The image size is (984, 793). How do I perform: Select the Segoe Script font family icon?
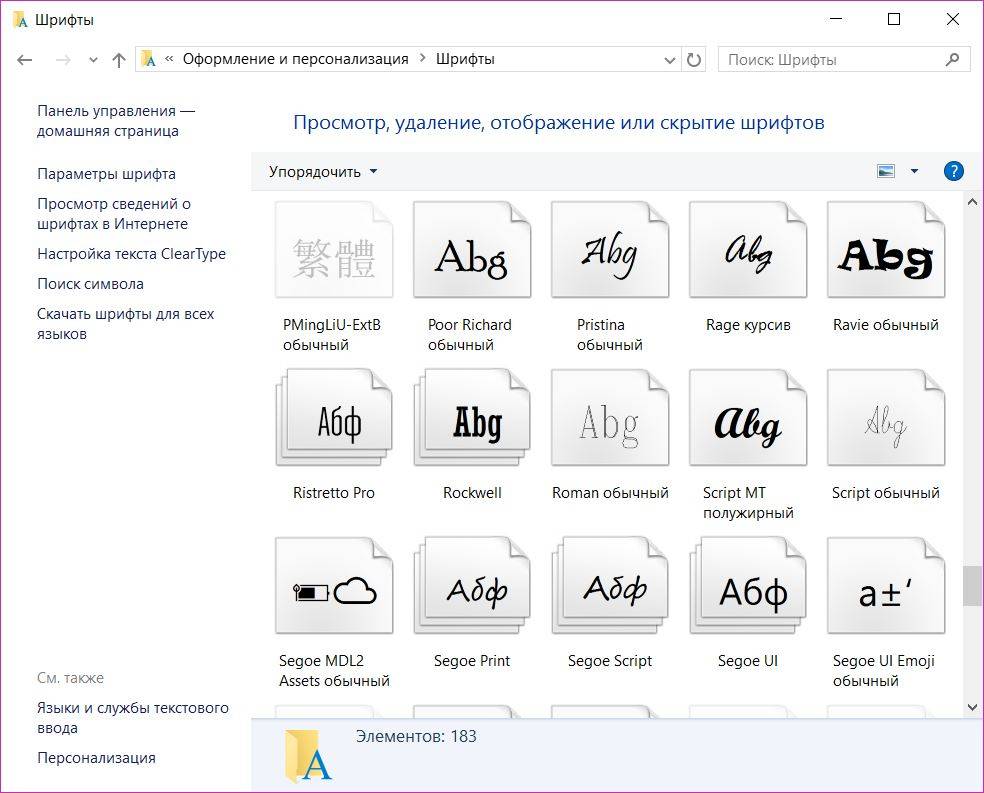[610, 586]
